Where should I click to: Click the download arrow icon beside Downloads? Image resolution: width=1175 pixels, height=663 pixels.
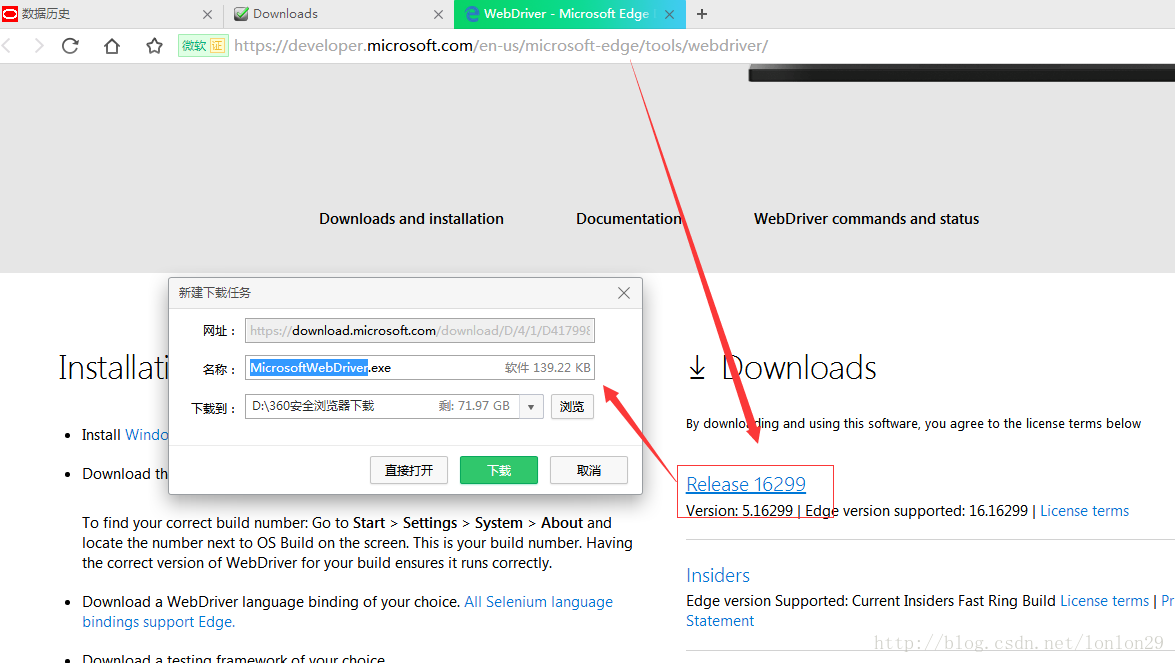pos(697,368)
